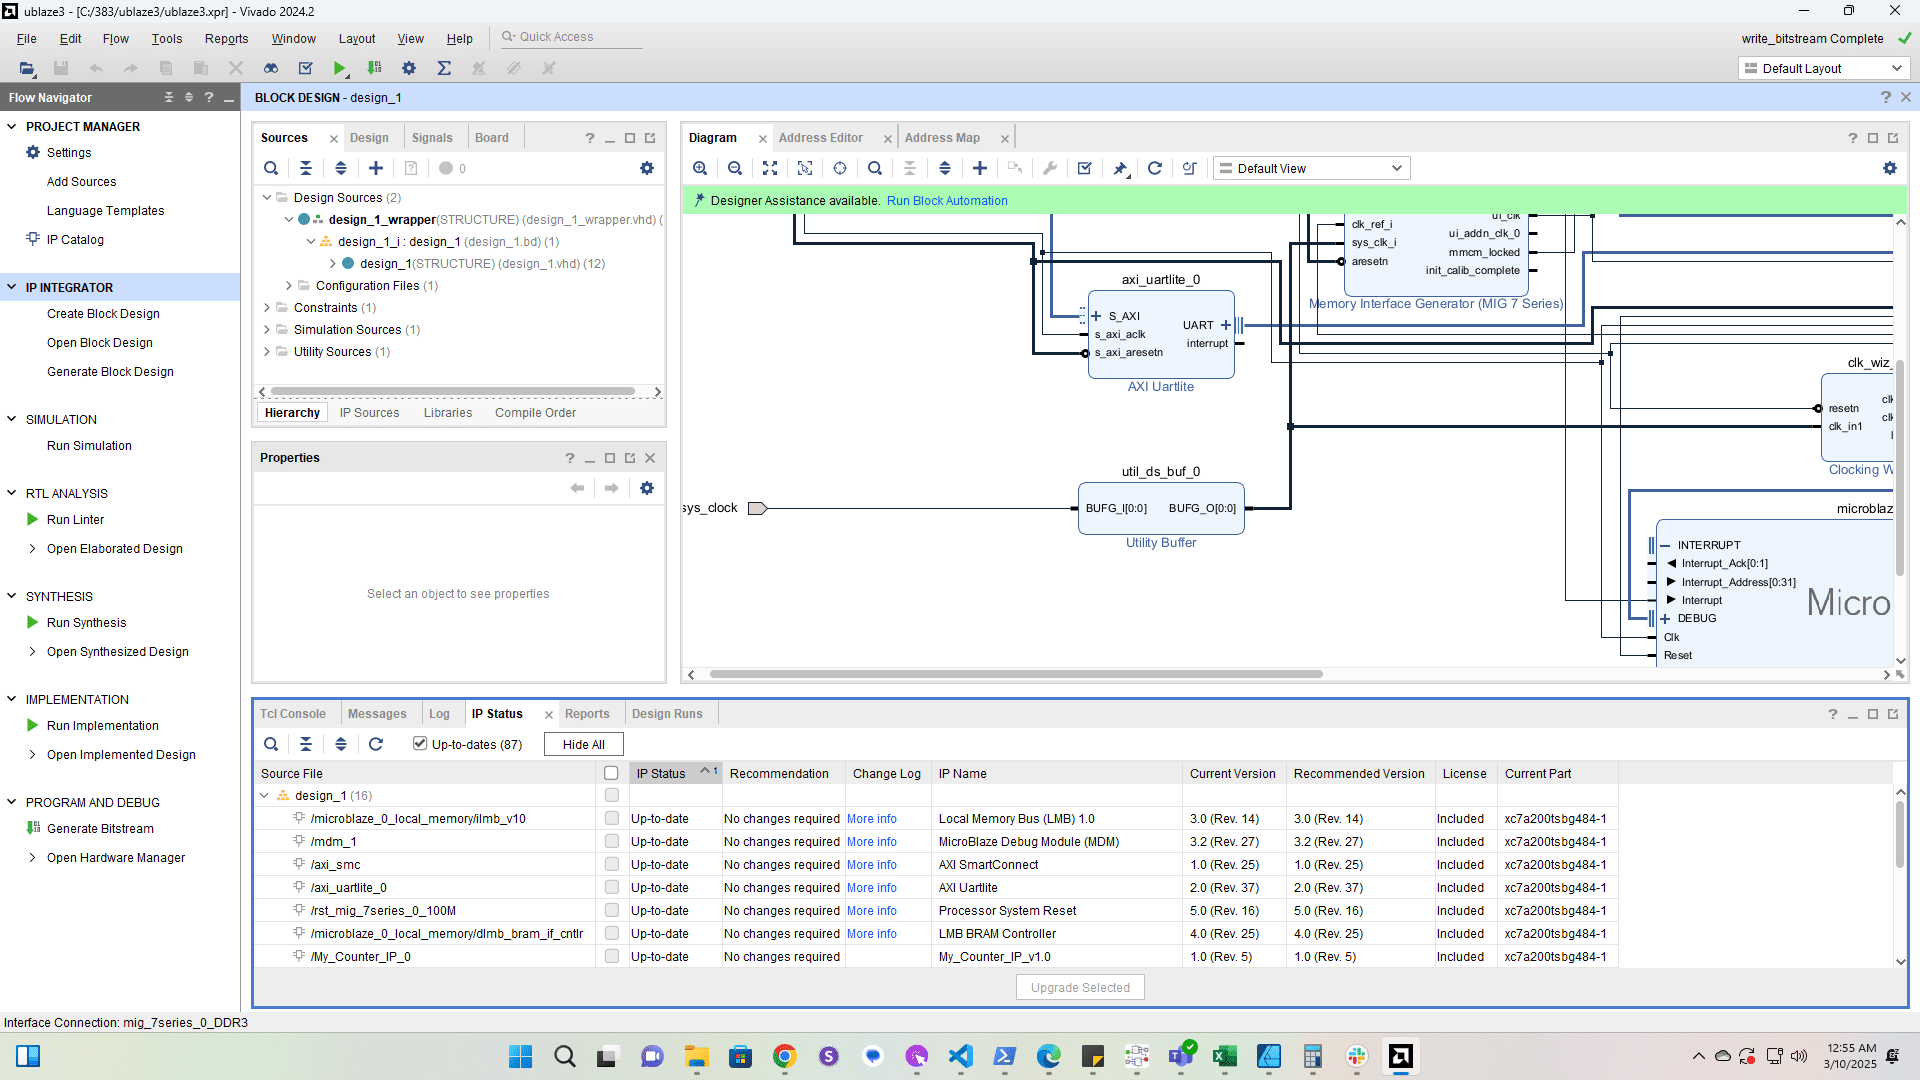This screenshot has width=1920, height=1080.
Task: Click Validate Design checkmark icon in Diagram toolbar
Action: (x=1085, y=168)
